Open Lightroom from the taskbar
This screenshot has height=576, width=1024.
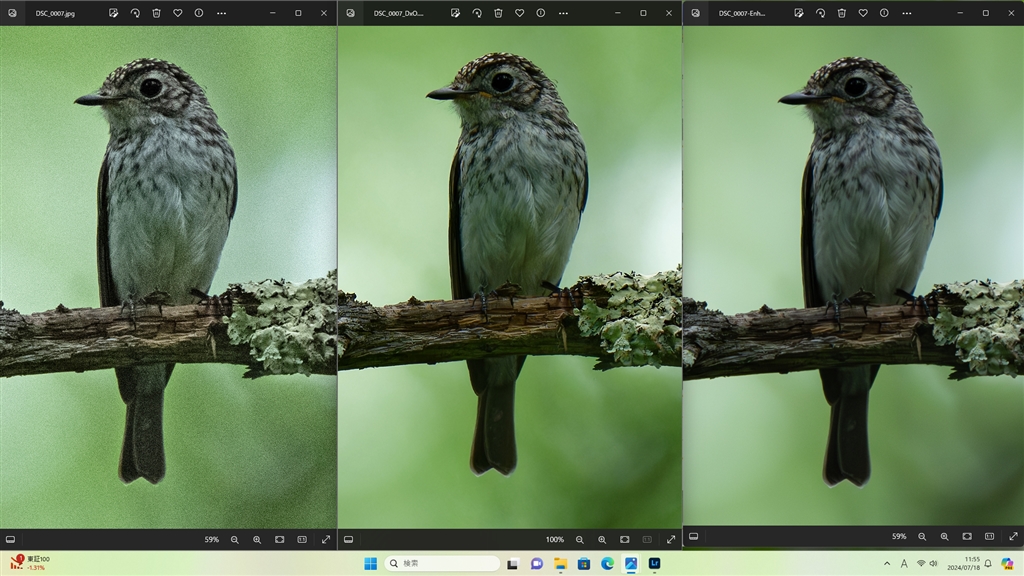[x=654, y=563]
